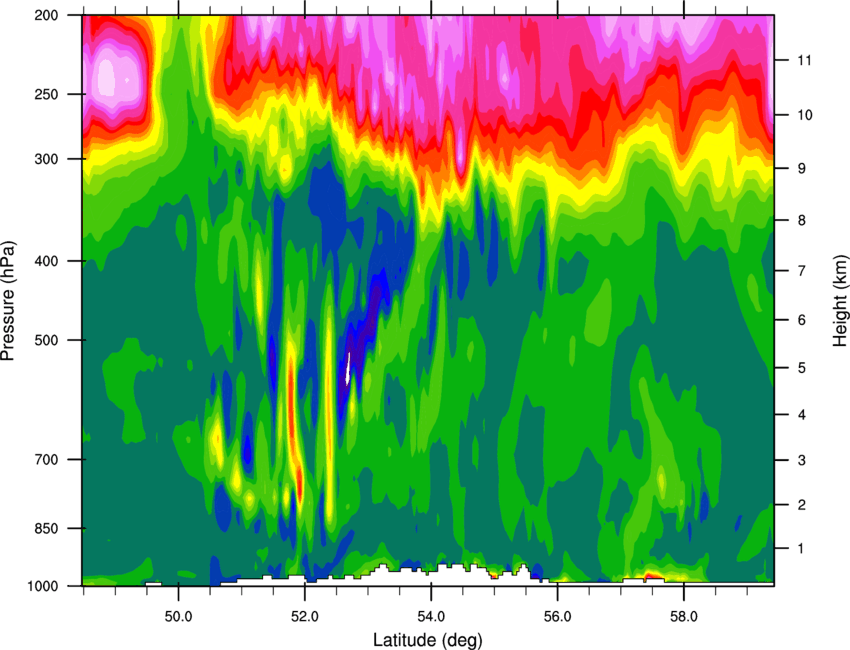Viewport: 850px width, 650px height.
Task: Click the 56.0 latitude tick label
Action: click(x=558, y=617)
